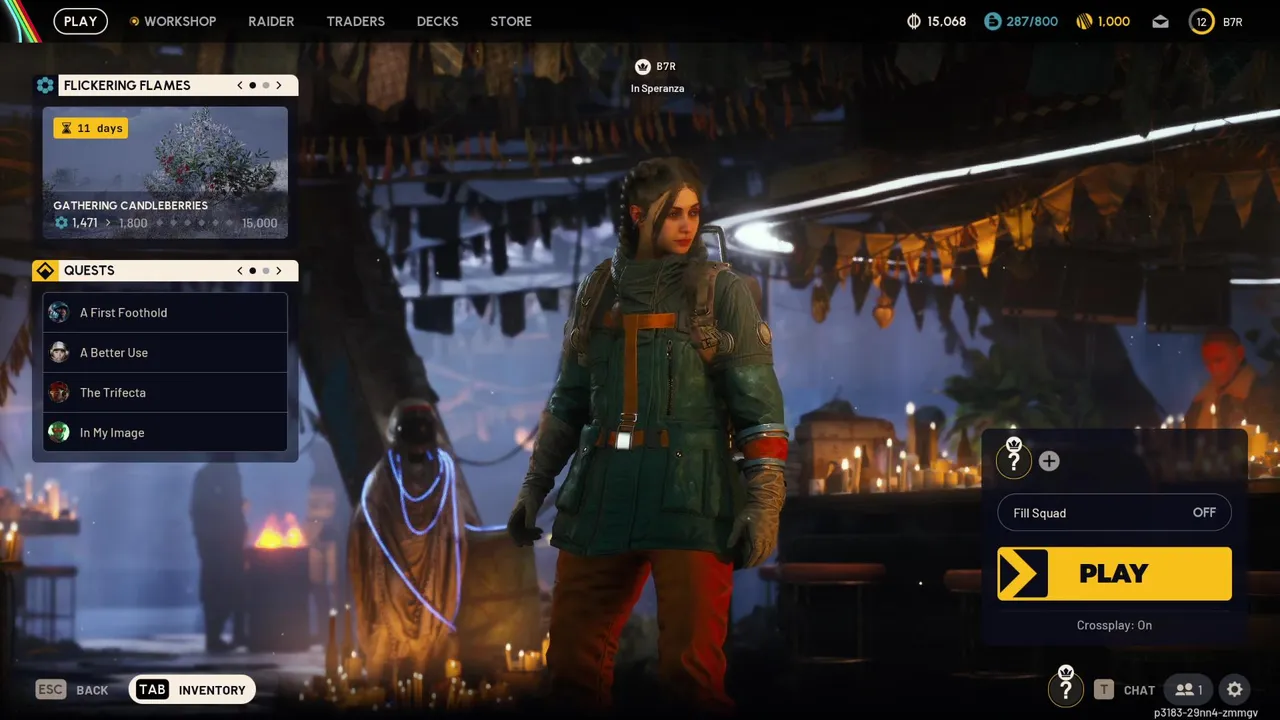This screenshot has height=720, width=1280.
Task: Click the Flickering Flames second page dot
Action: click(265, 85)
